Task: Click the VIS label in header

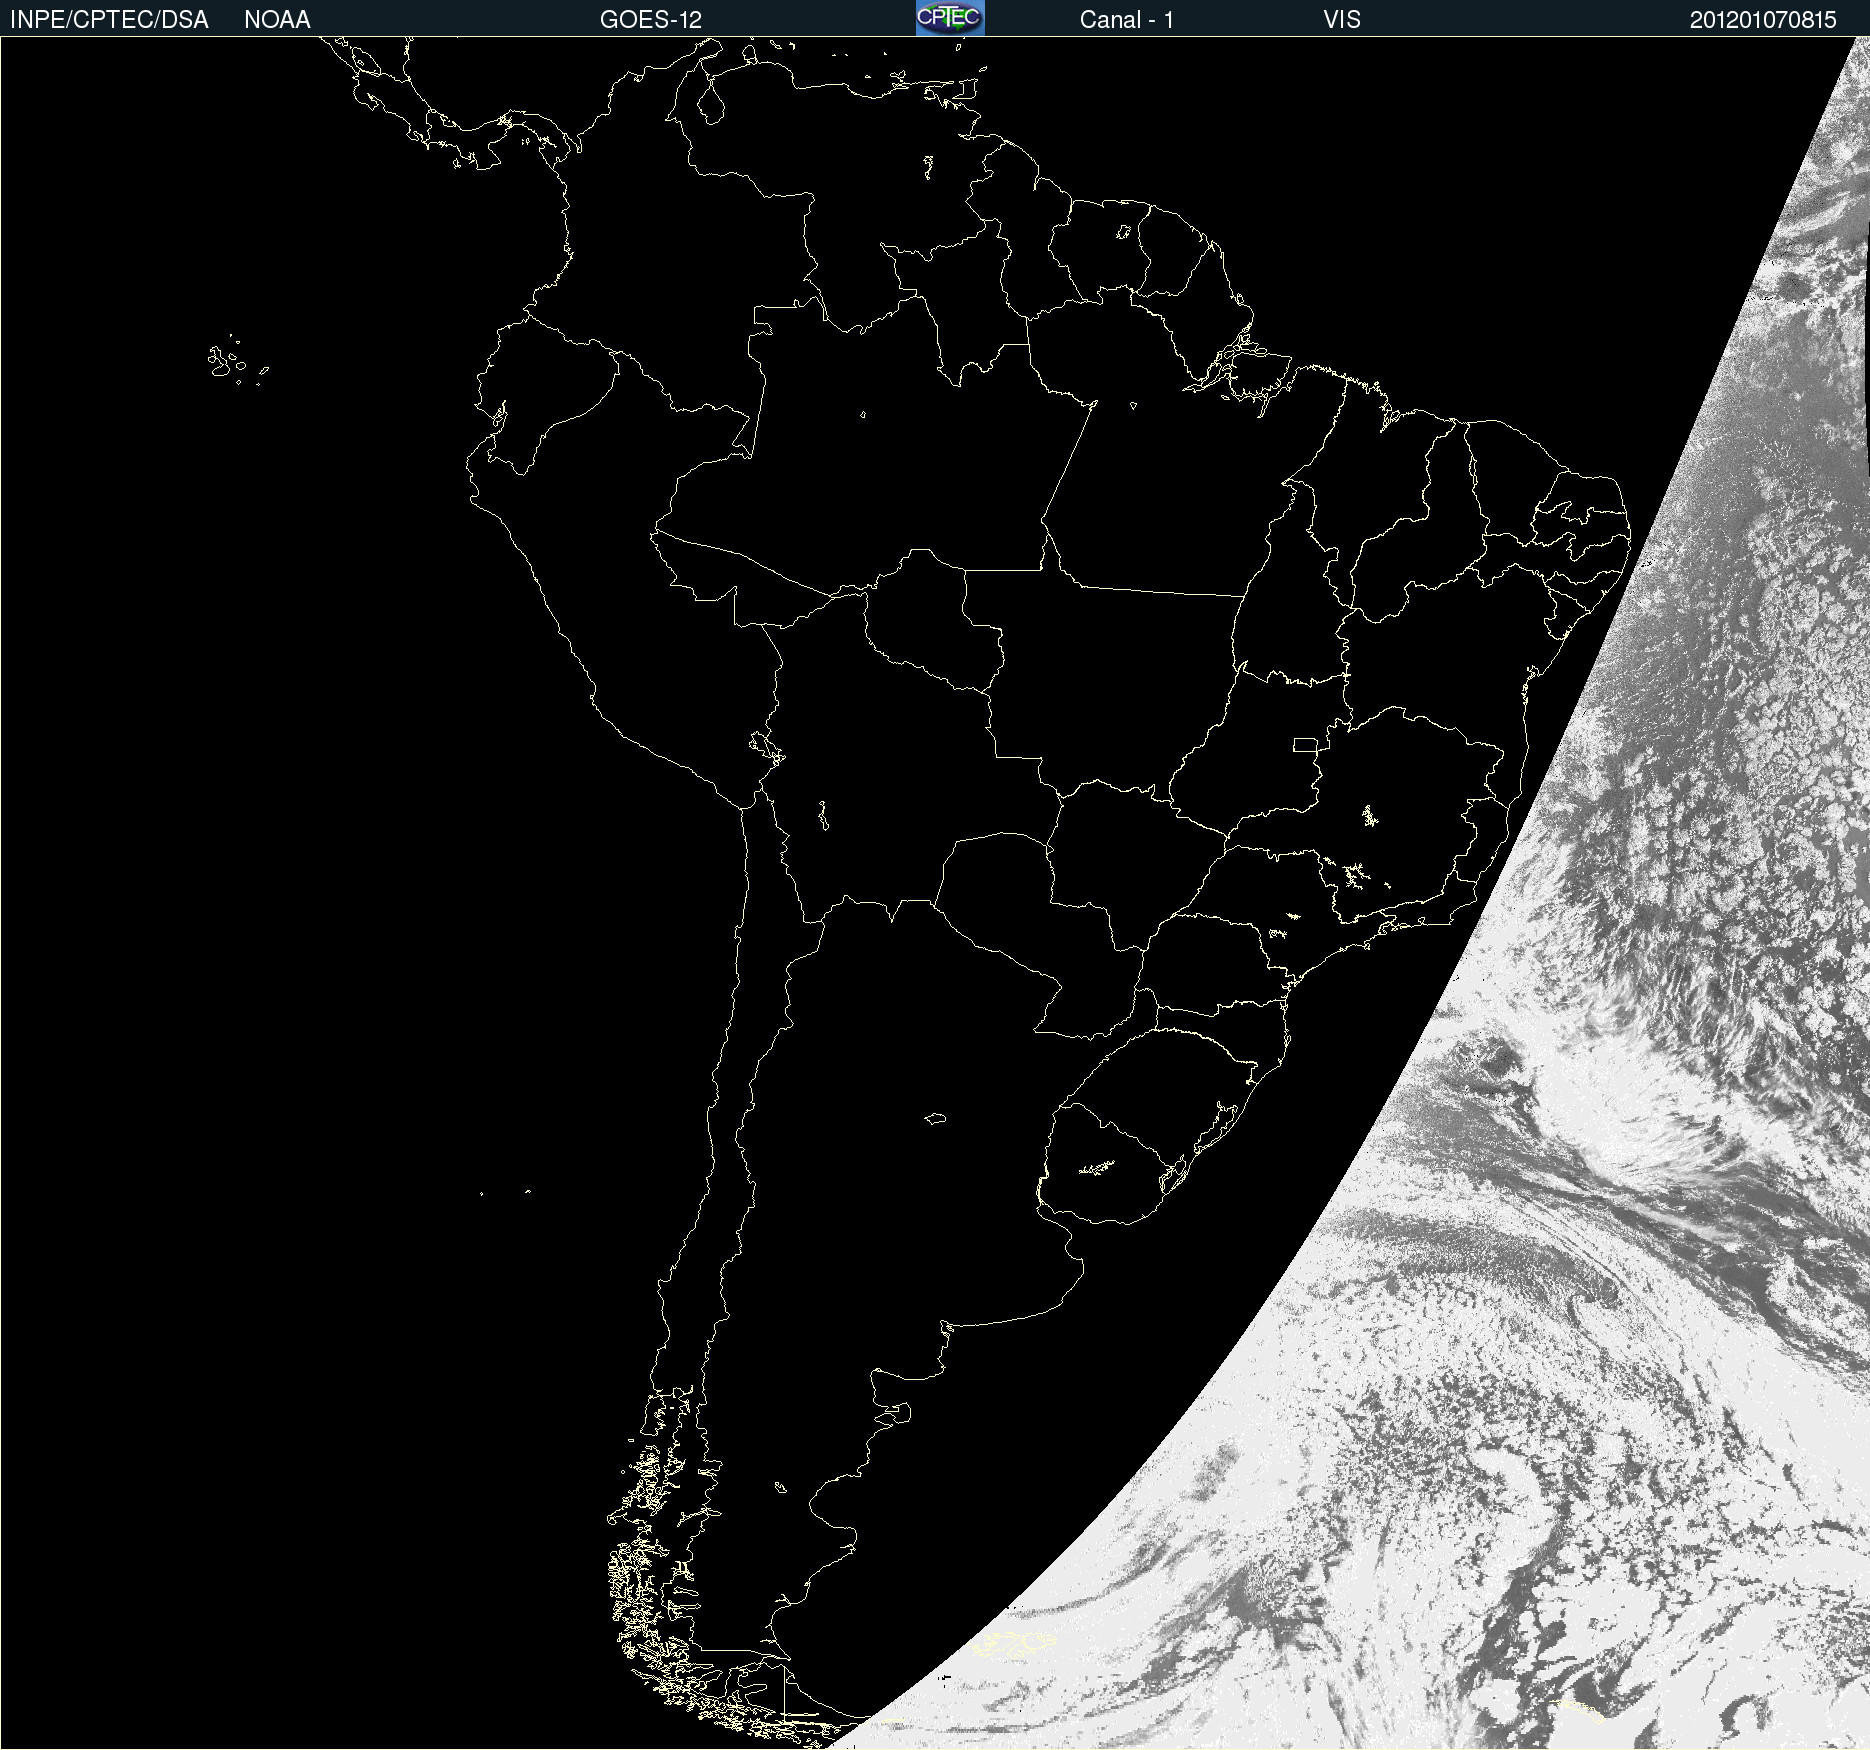Action: point(1342,20)
